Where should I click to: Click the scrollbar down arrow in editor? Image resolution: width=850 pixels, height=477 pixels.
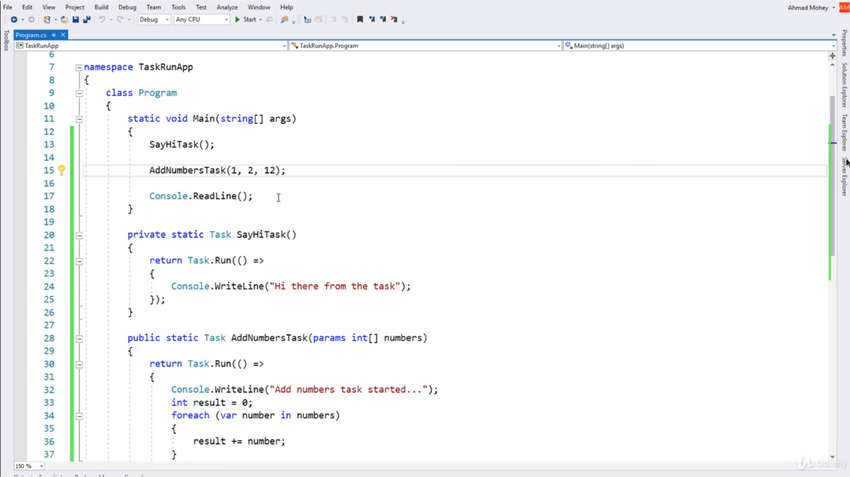pos(833,457)
